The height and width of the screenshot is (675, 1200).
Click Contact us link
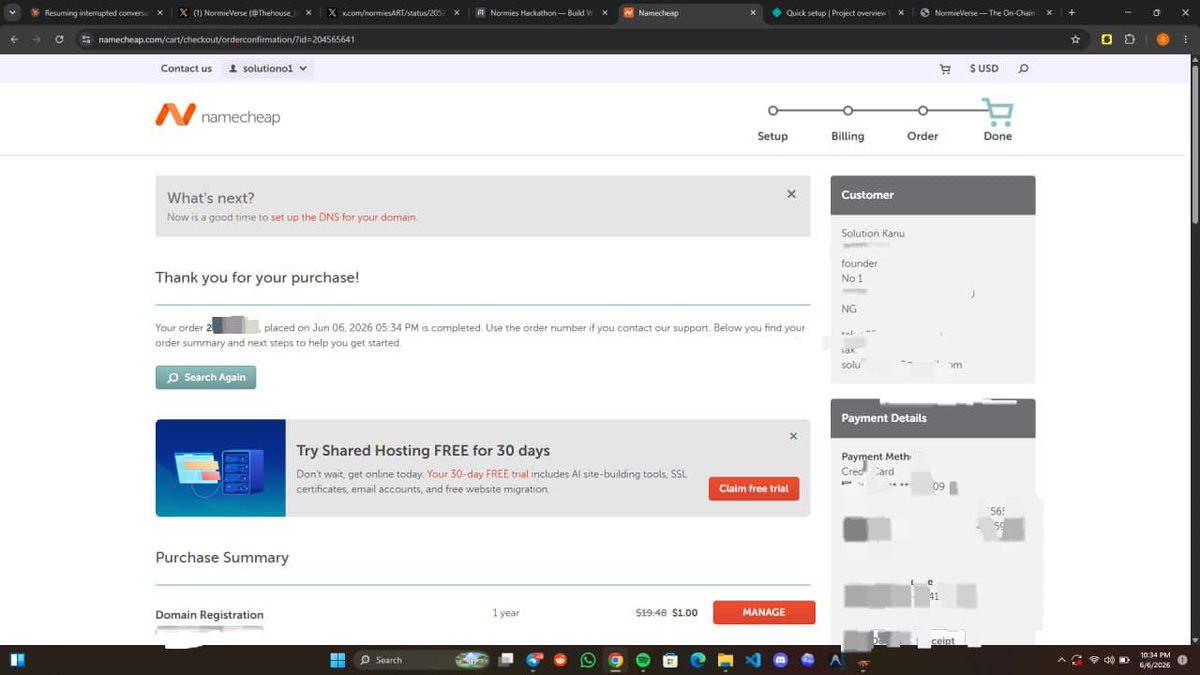click(x=186, y=68)
